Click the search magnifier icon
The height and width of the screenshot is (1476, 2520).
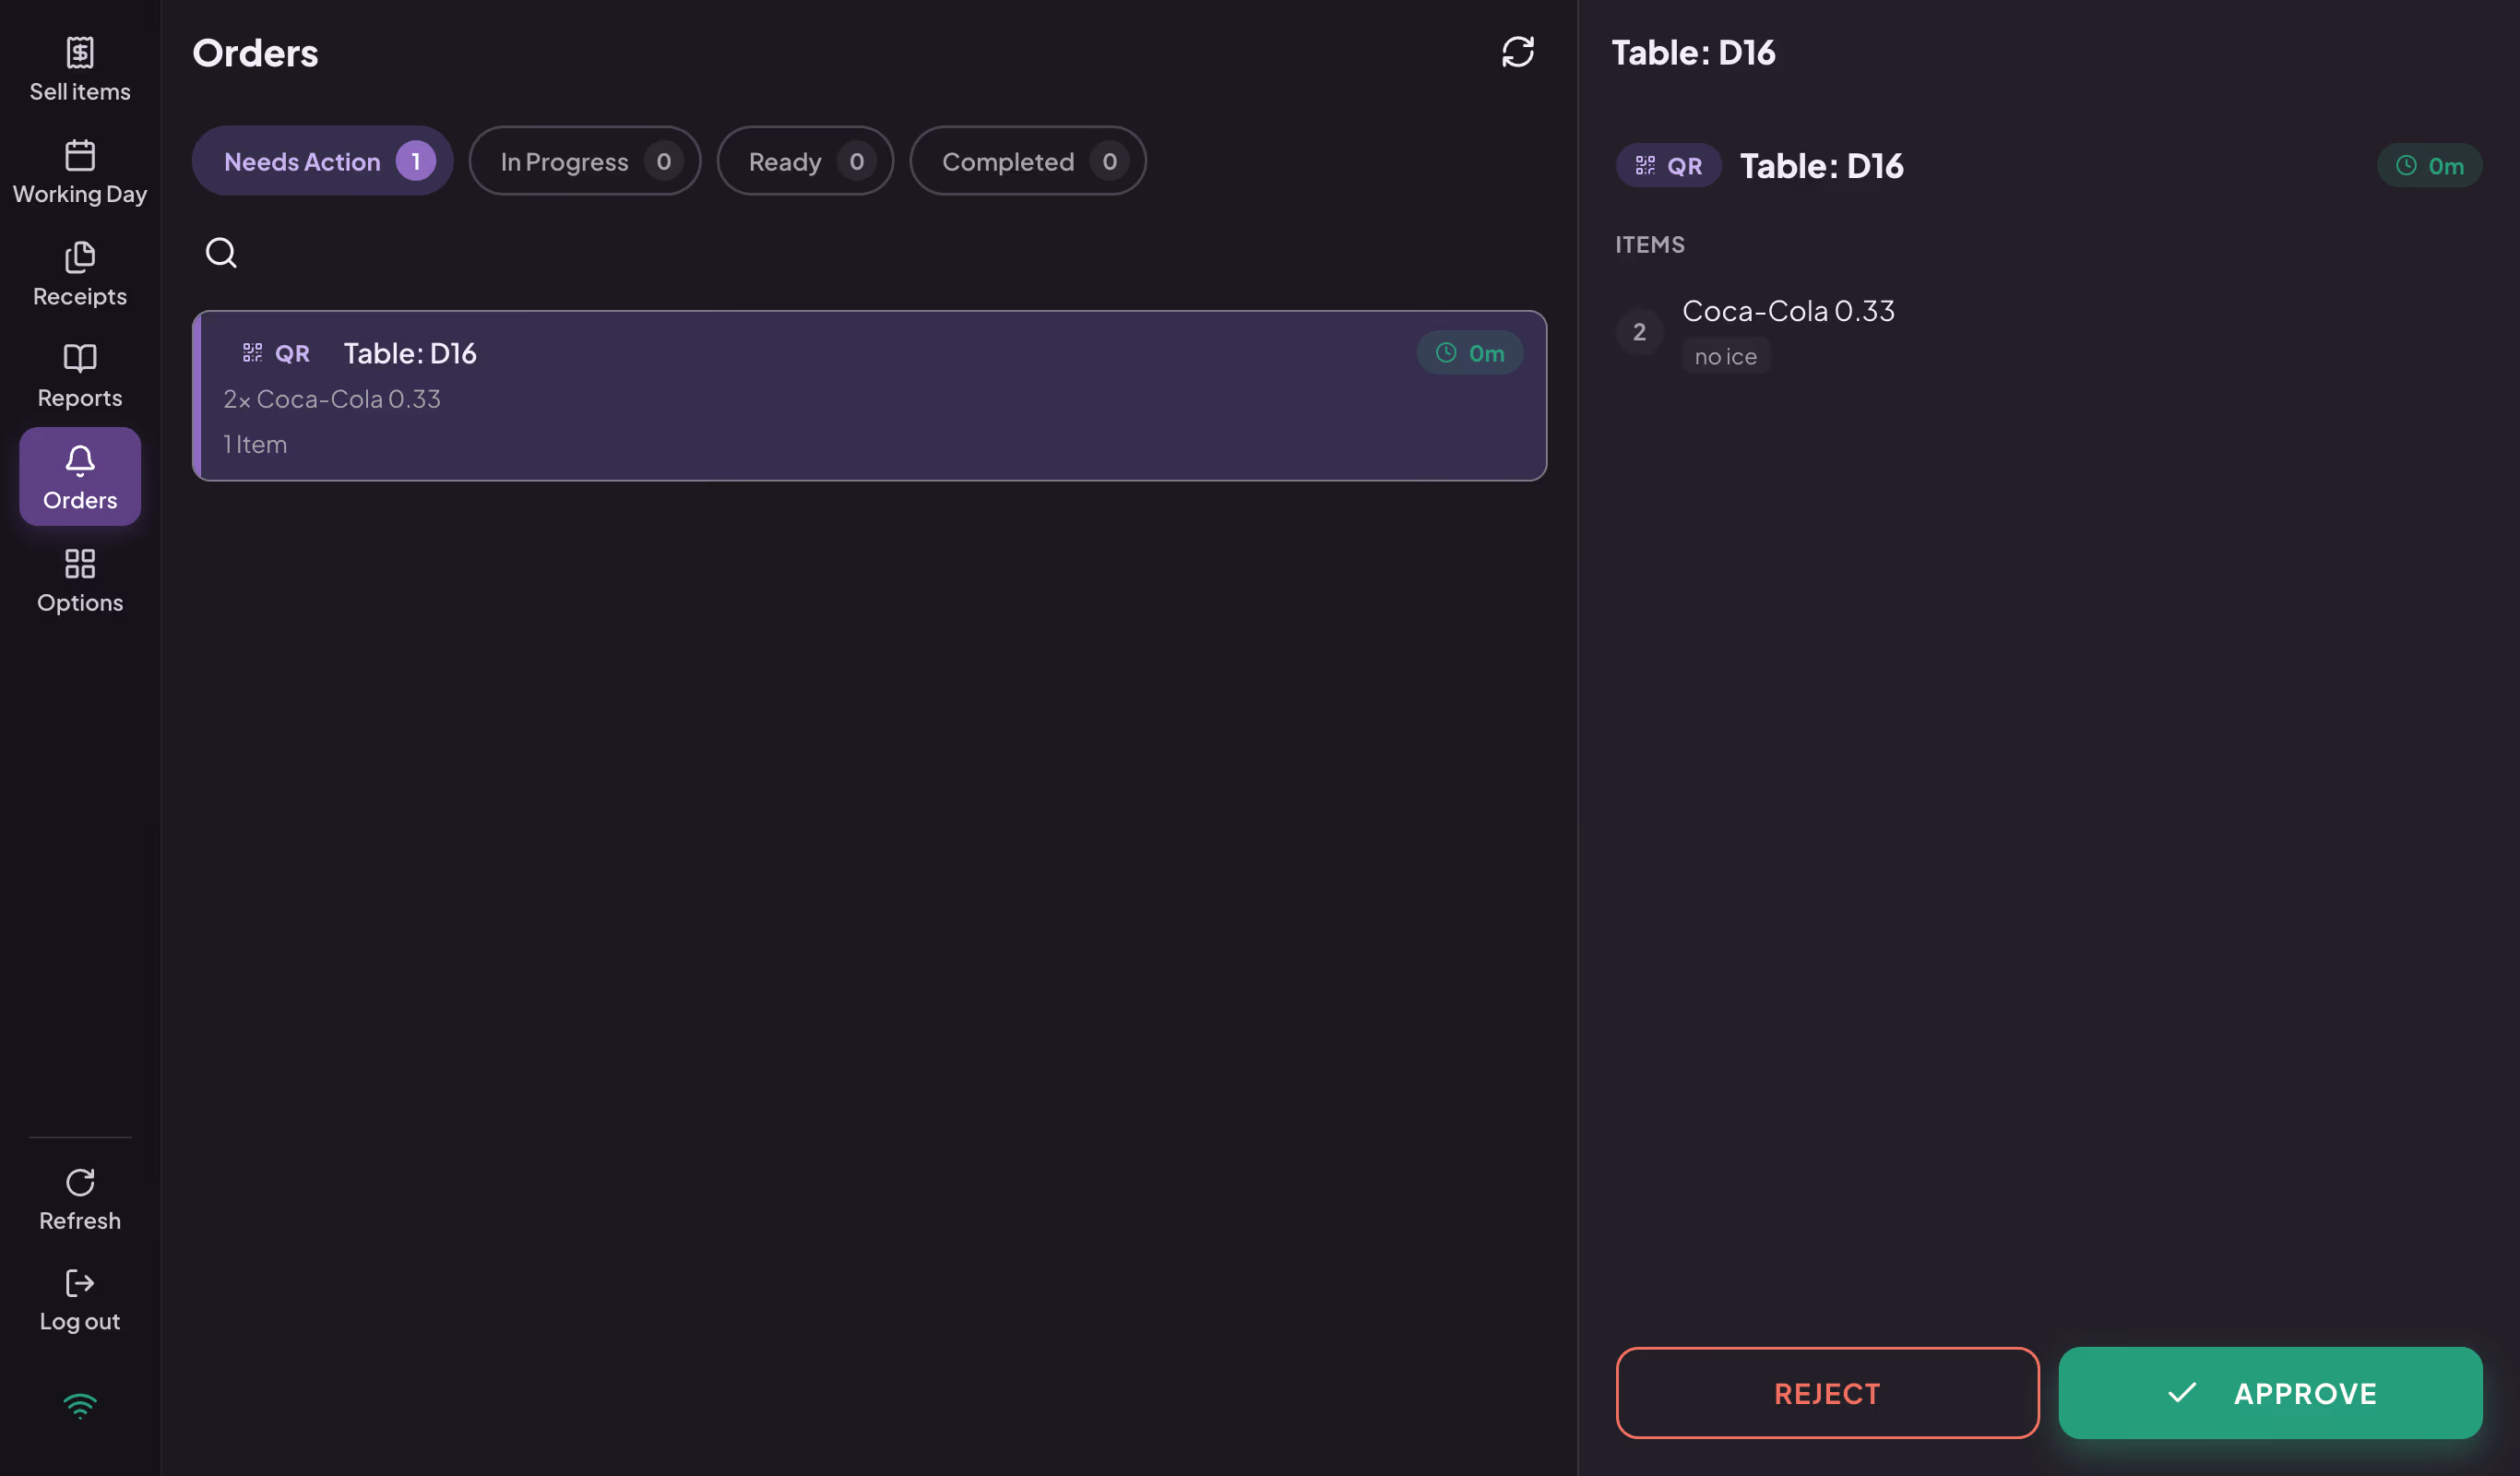(221, 252)
